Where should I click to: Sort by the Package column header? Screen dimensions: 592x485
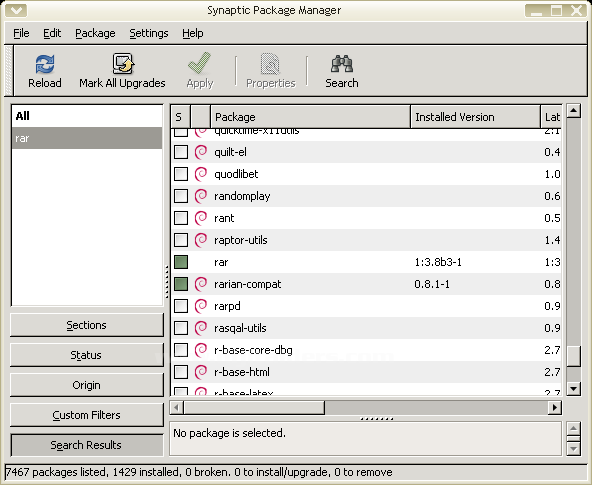[x=310, y=117]
